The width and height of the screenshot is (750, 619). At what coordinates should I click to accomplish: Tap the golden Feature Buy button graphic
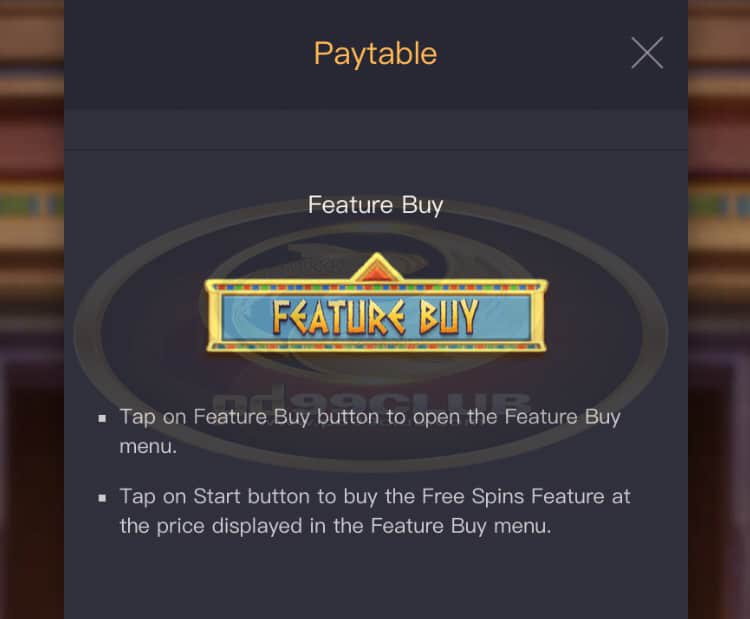coord(376,304)
